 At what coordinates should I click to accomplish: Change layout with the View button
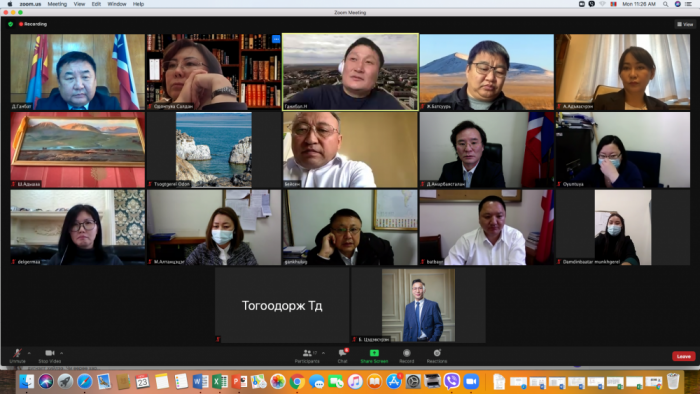[685, 24]
